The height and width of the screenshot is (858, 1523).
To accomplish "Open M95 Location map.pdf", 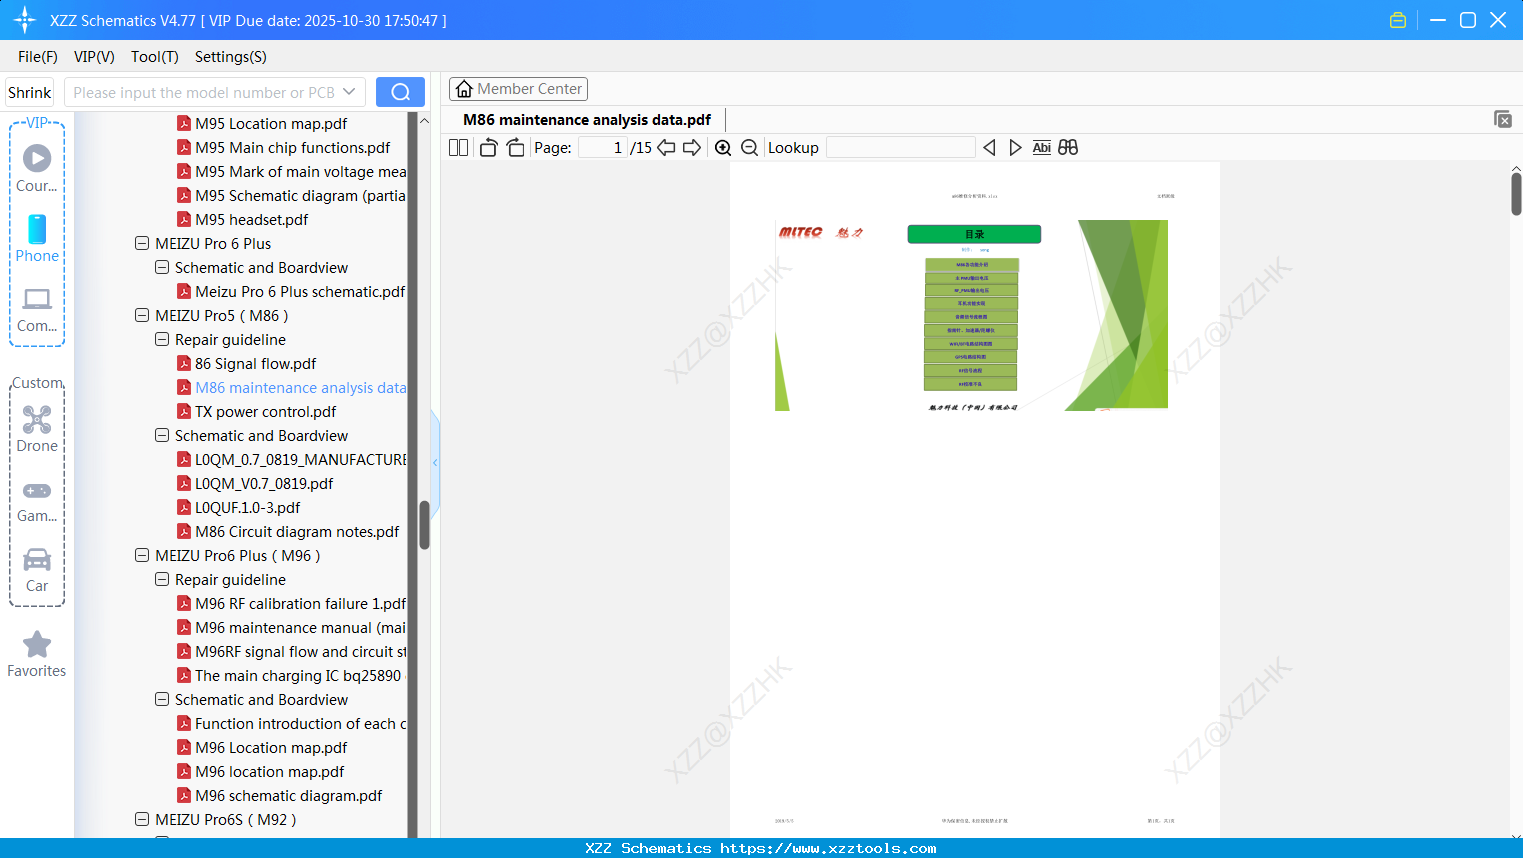I will (x=271, y=123).
